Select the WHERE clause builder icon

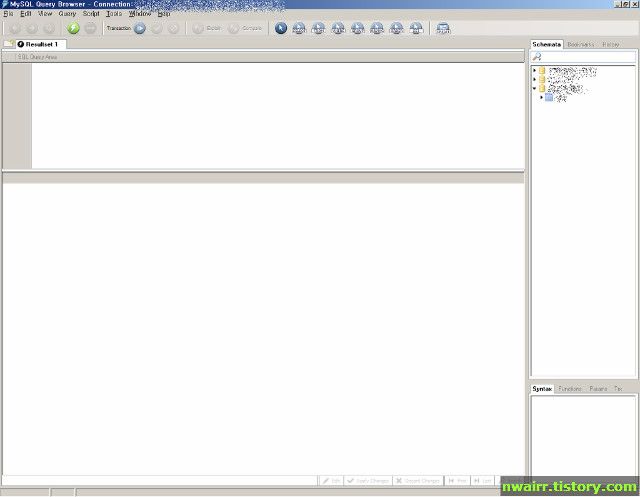(338, 28)
